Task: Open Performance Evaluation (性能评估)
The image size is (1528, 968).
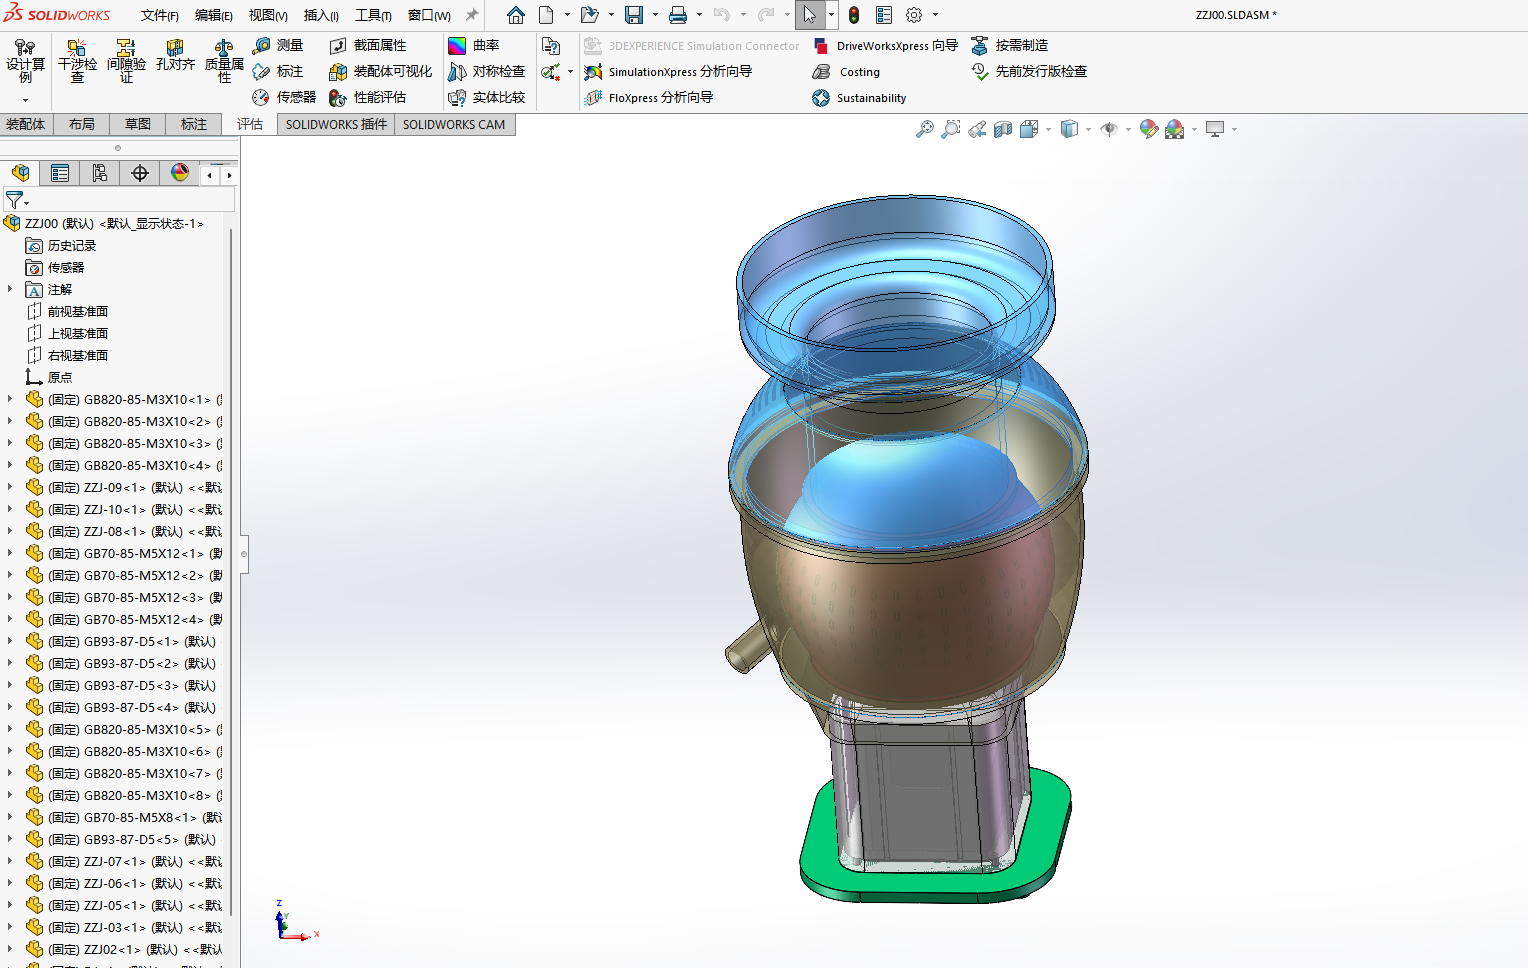Action: (368, 98)
